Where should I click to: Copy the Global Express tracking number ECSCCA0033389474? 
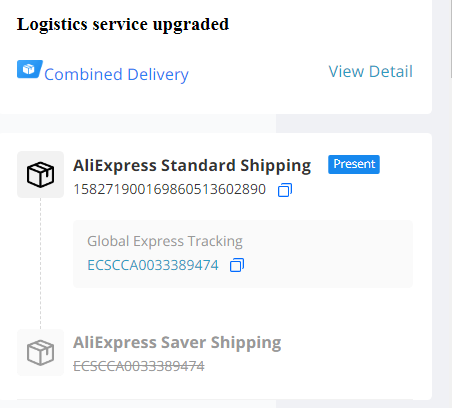point(237,265)
